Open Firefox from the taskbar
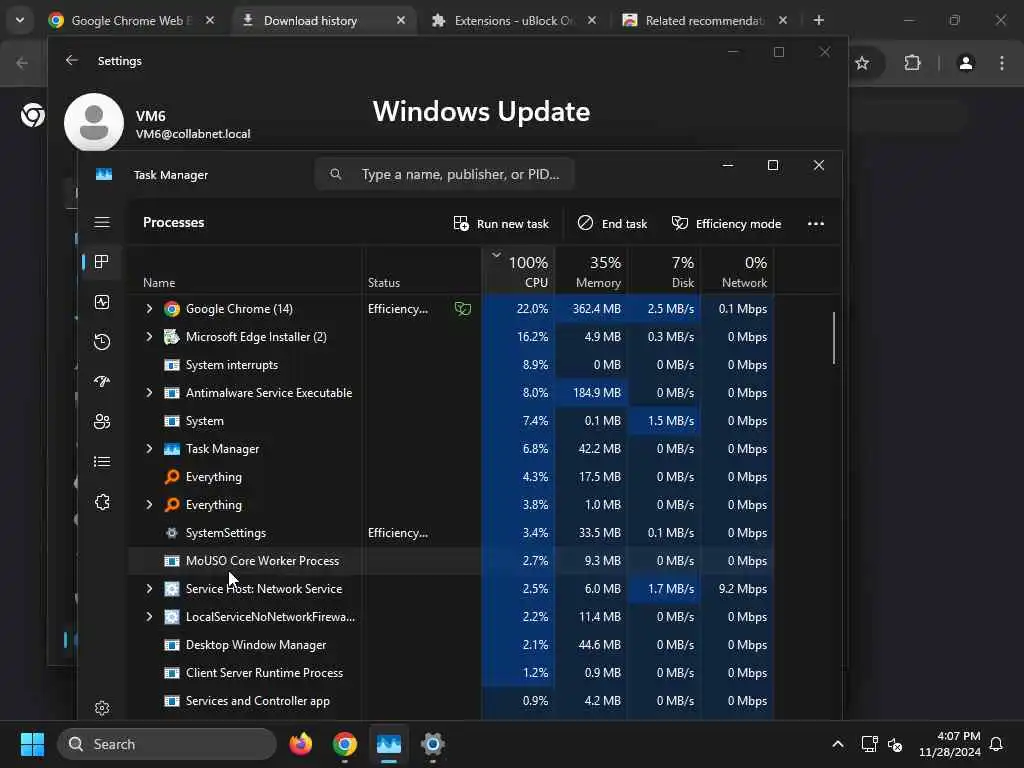This screenshot has width=1024, height=768. click(x=300, y=744)
